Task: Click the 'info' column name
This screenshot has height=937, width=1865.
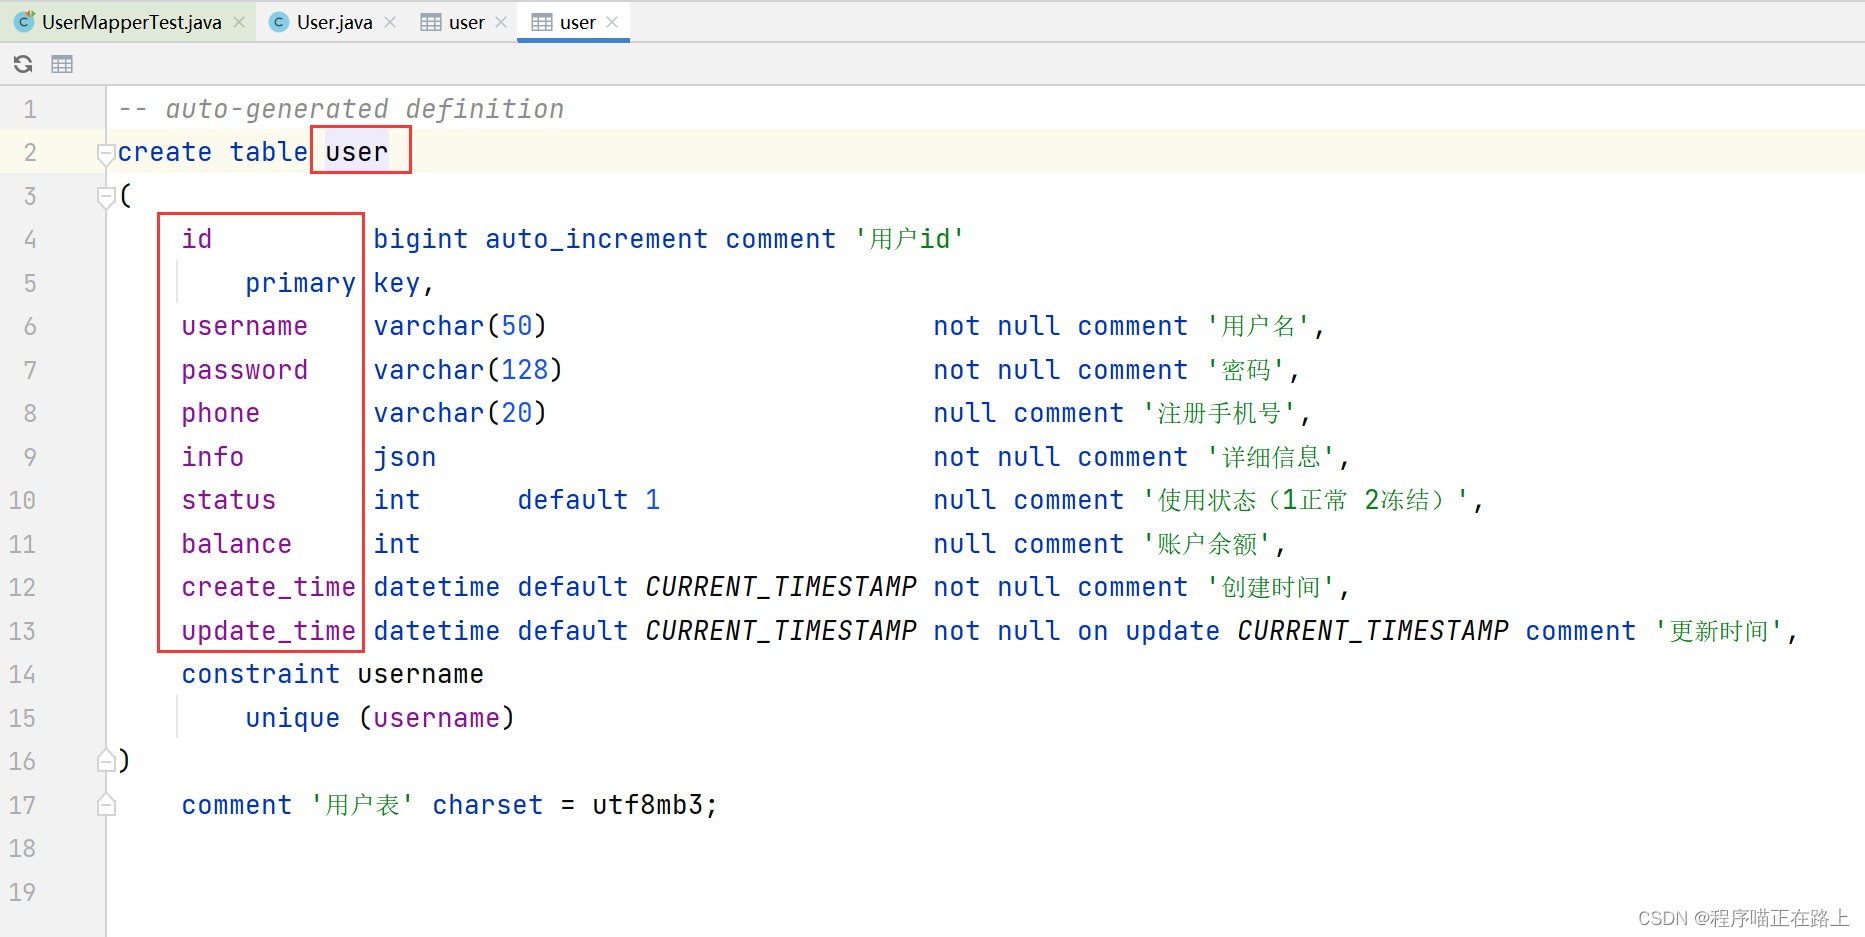Action: [212, 457]
